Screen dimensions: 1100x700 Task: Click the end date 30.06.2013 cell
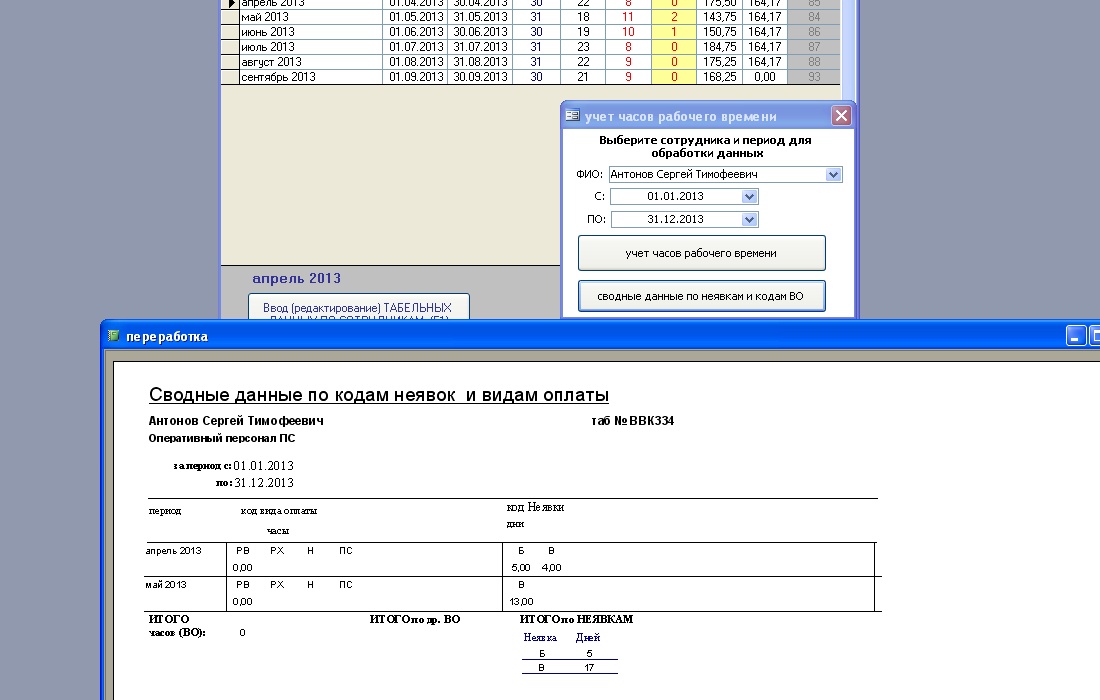tap(480, 32)
